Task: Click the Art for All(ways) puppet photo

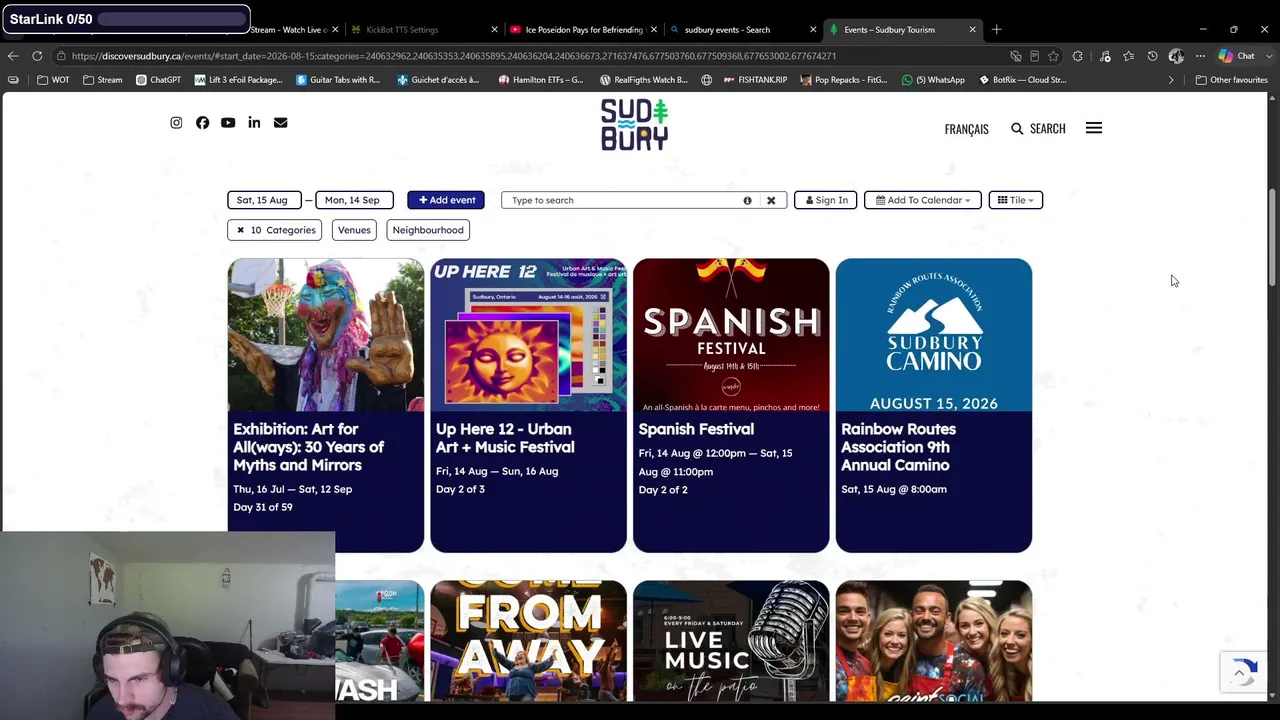Action: pyautogui.click(x=326, y=335)
